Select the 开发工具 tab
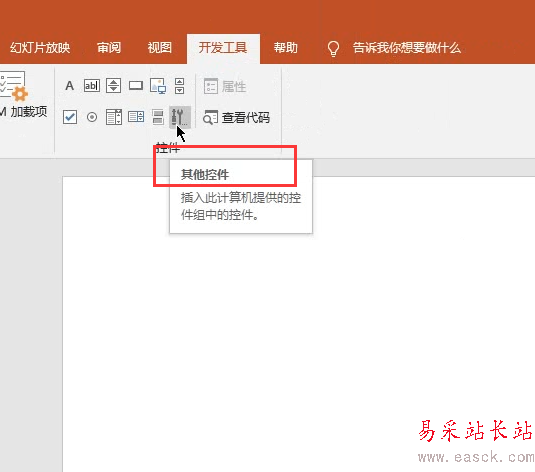 (223, 48)
